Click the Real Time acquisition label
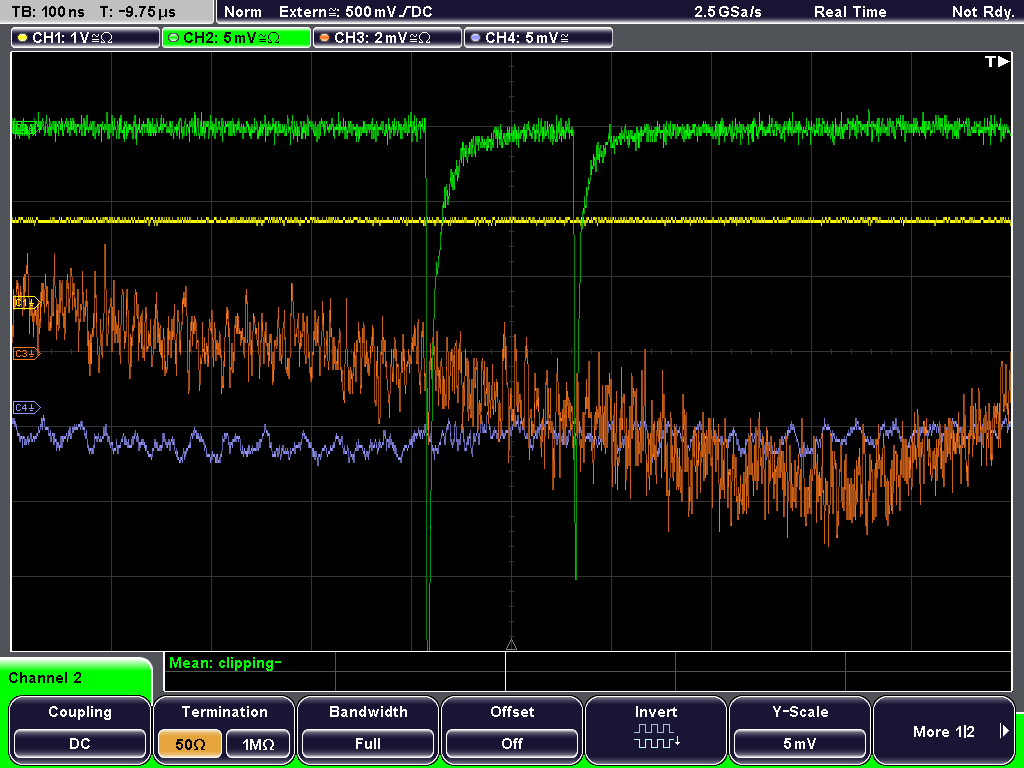1024x768 pixels. pyautogui.click(x=850, y=12)
